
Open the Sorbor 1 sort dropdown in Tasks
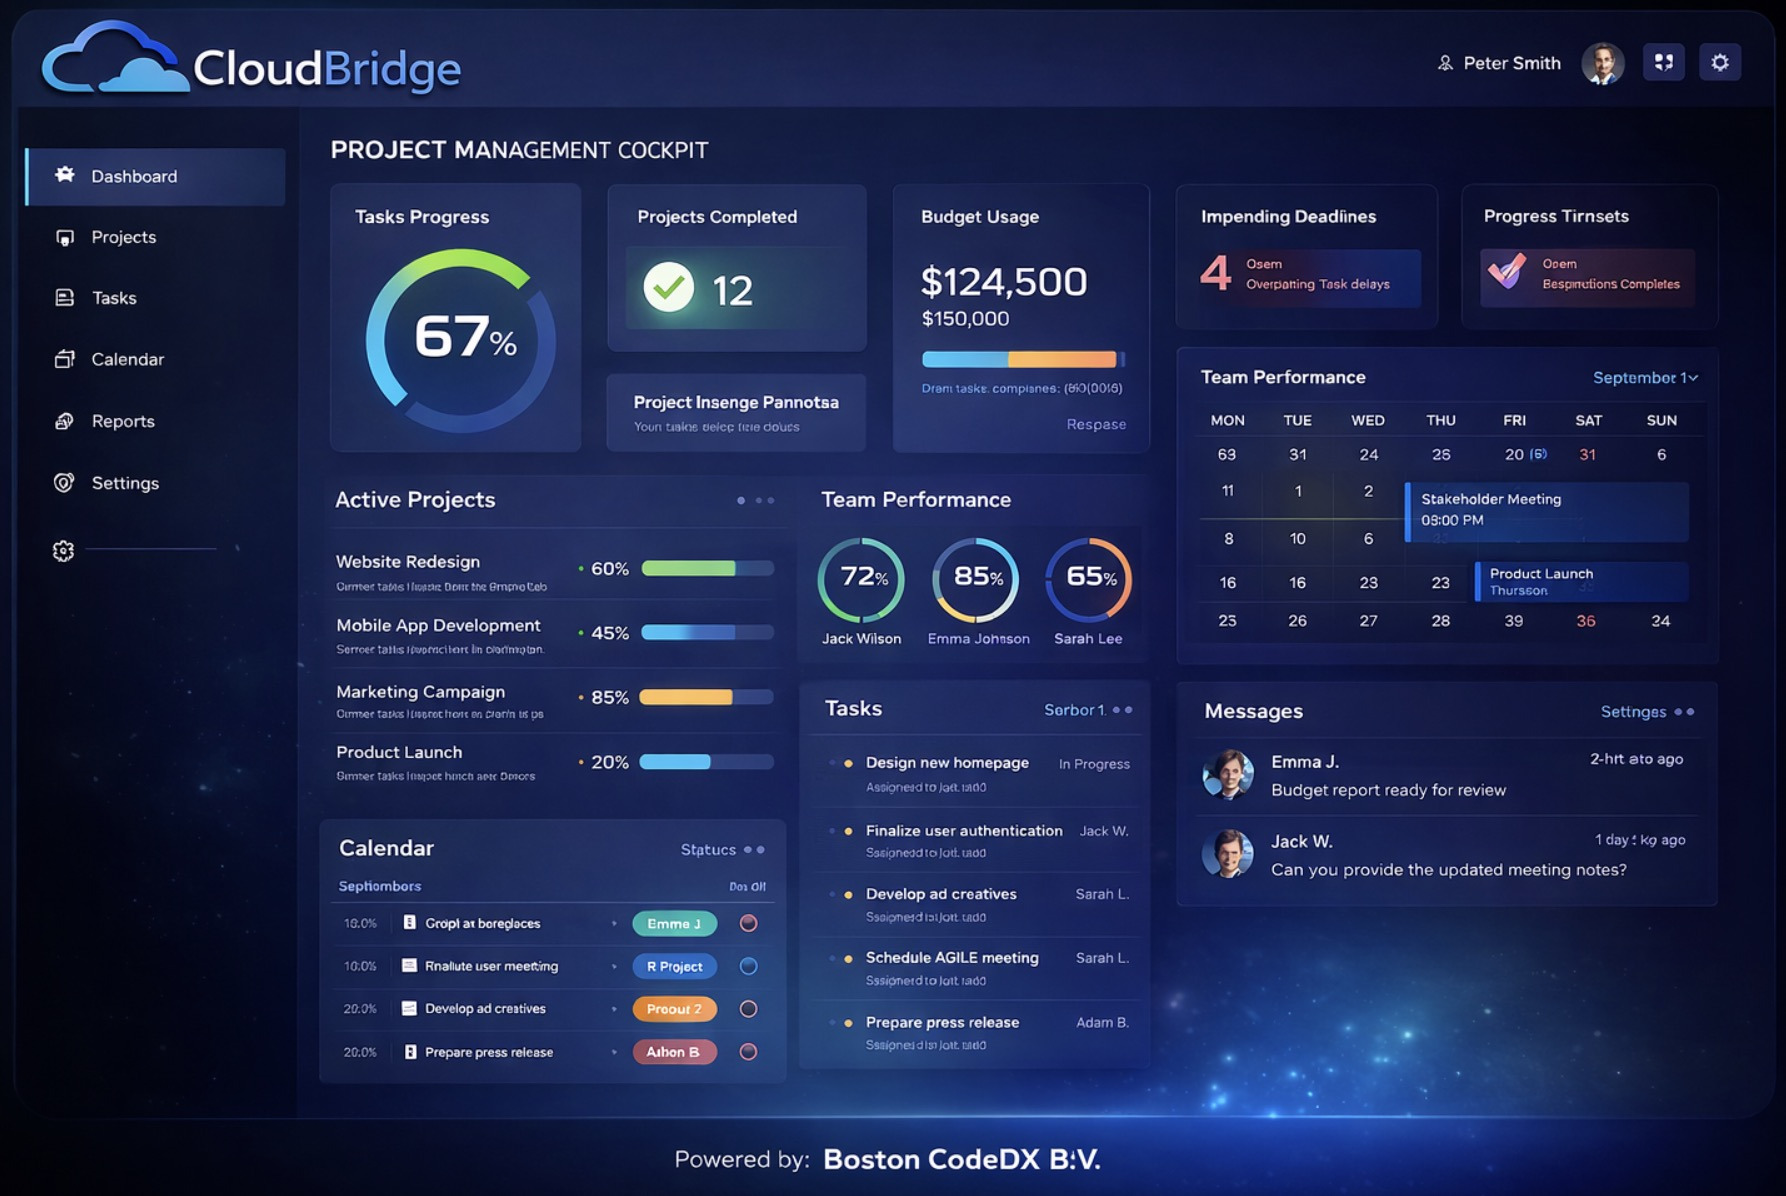coord(1088,709)
